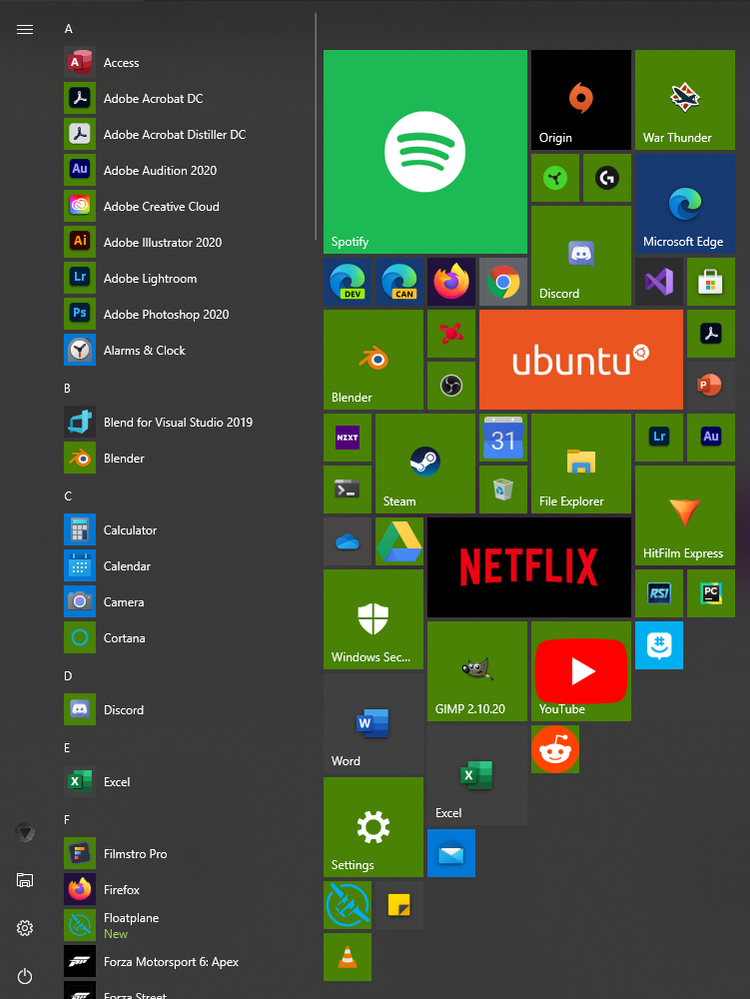Screen dimensions: 750x999
Task: Open the Microsoft Store tile
Action: (711, 282)
